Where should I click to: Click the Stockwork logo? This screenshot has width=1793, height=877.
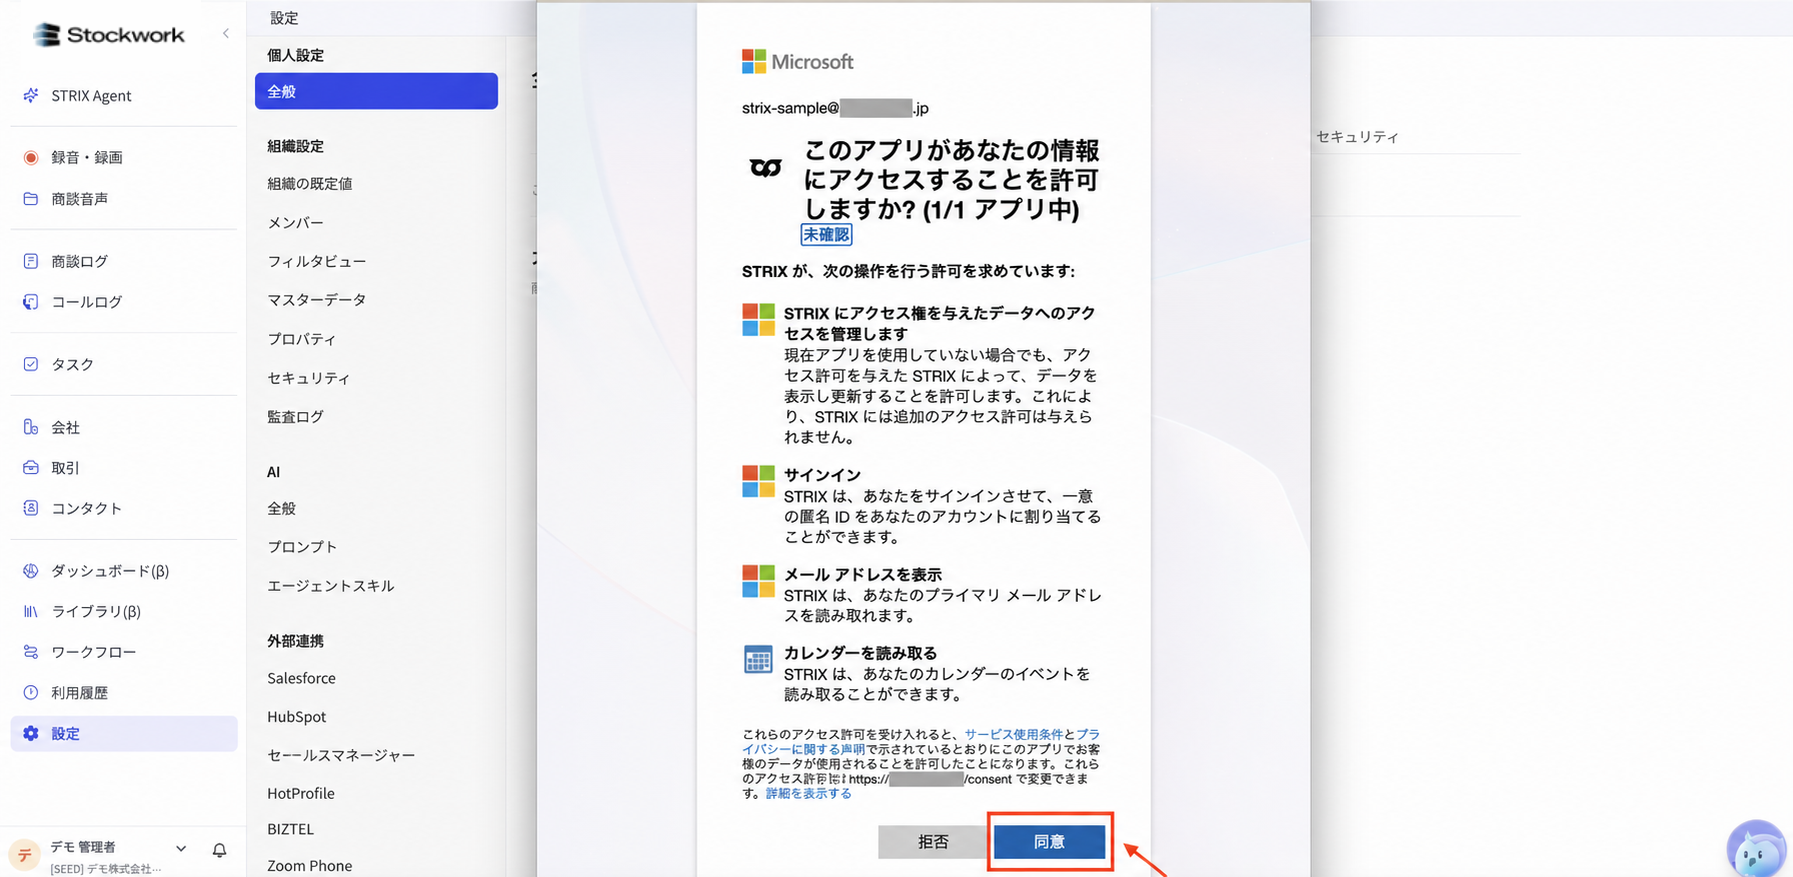[109, 35]
